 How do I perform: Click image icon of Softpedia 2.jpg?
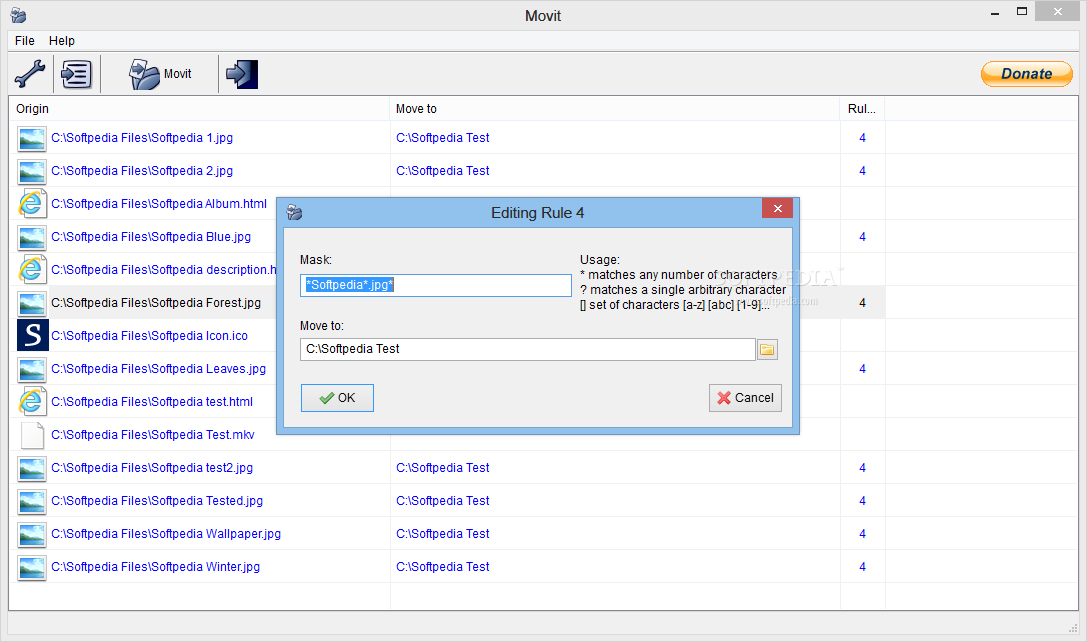(32, 171)
